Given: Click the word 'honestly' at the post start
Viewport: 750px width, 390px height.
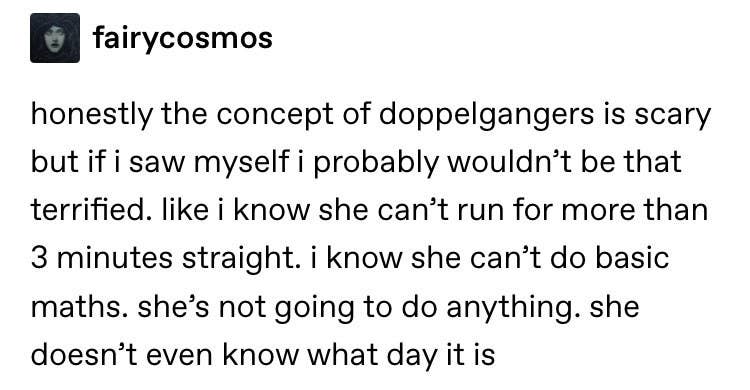Looking at the screenshot, I should (91, 116).
